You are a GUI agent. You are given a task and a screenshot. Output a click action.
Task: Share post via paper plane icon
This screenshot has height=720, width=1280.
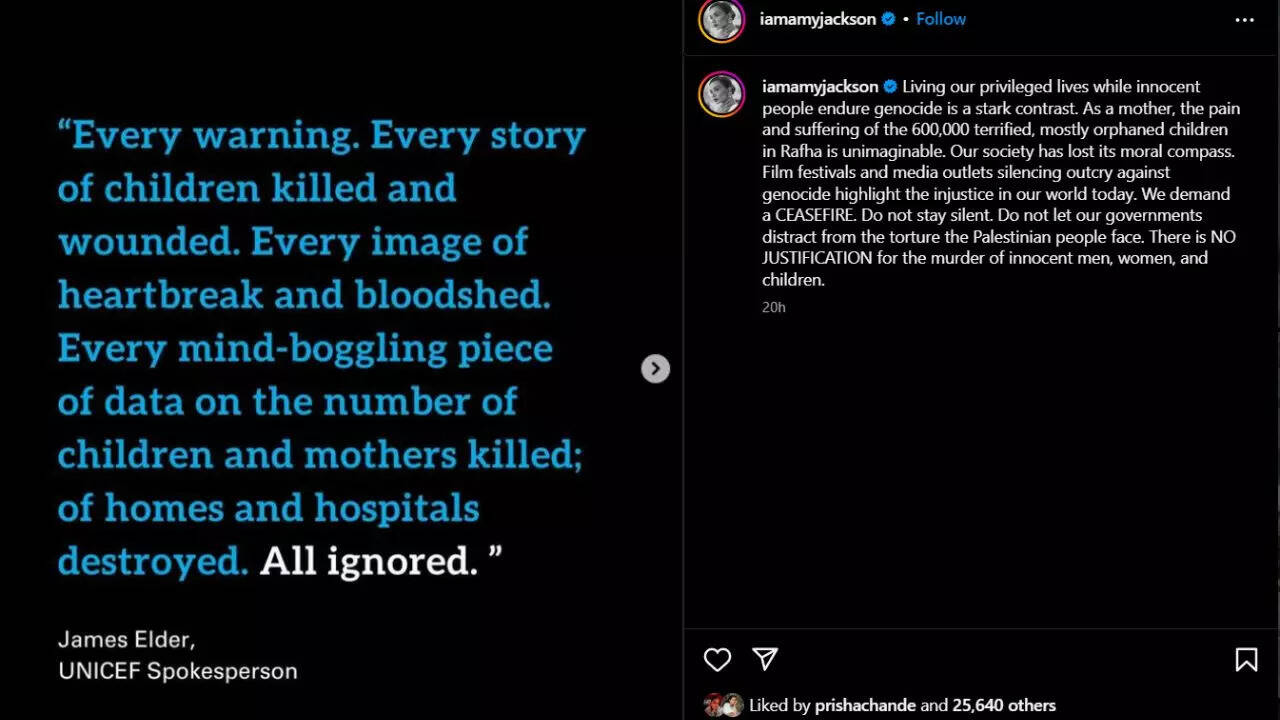(x=765, y=658)
